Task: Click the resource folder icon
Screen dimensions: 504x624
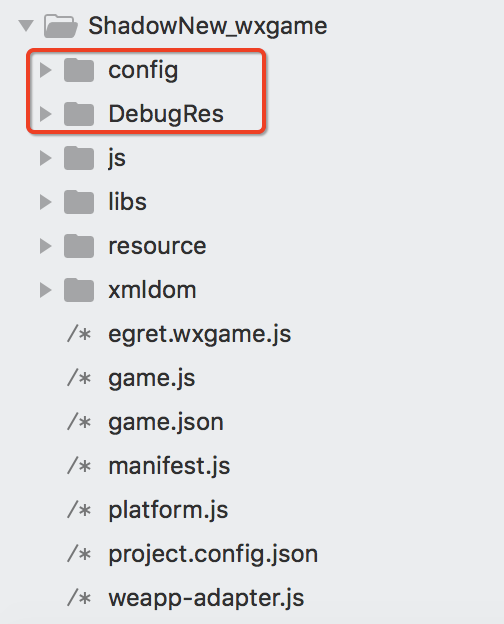Action: pos(79,246)
